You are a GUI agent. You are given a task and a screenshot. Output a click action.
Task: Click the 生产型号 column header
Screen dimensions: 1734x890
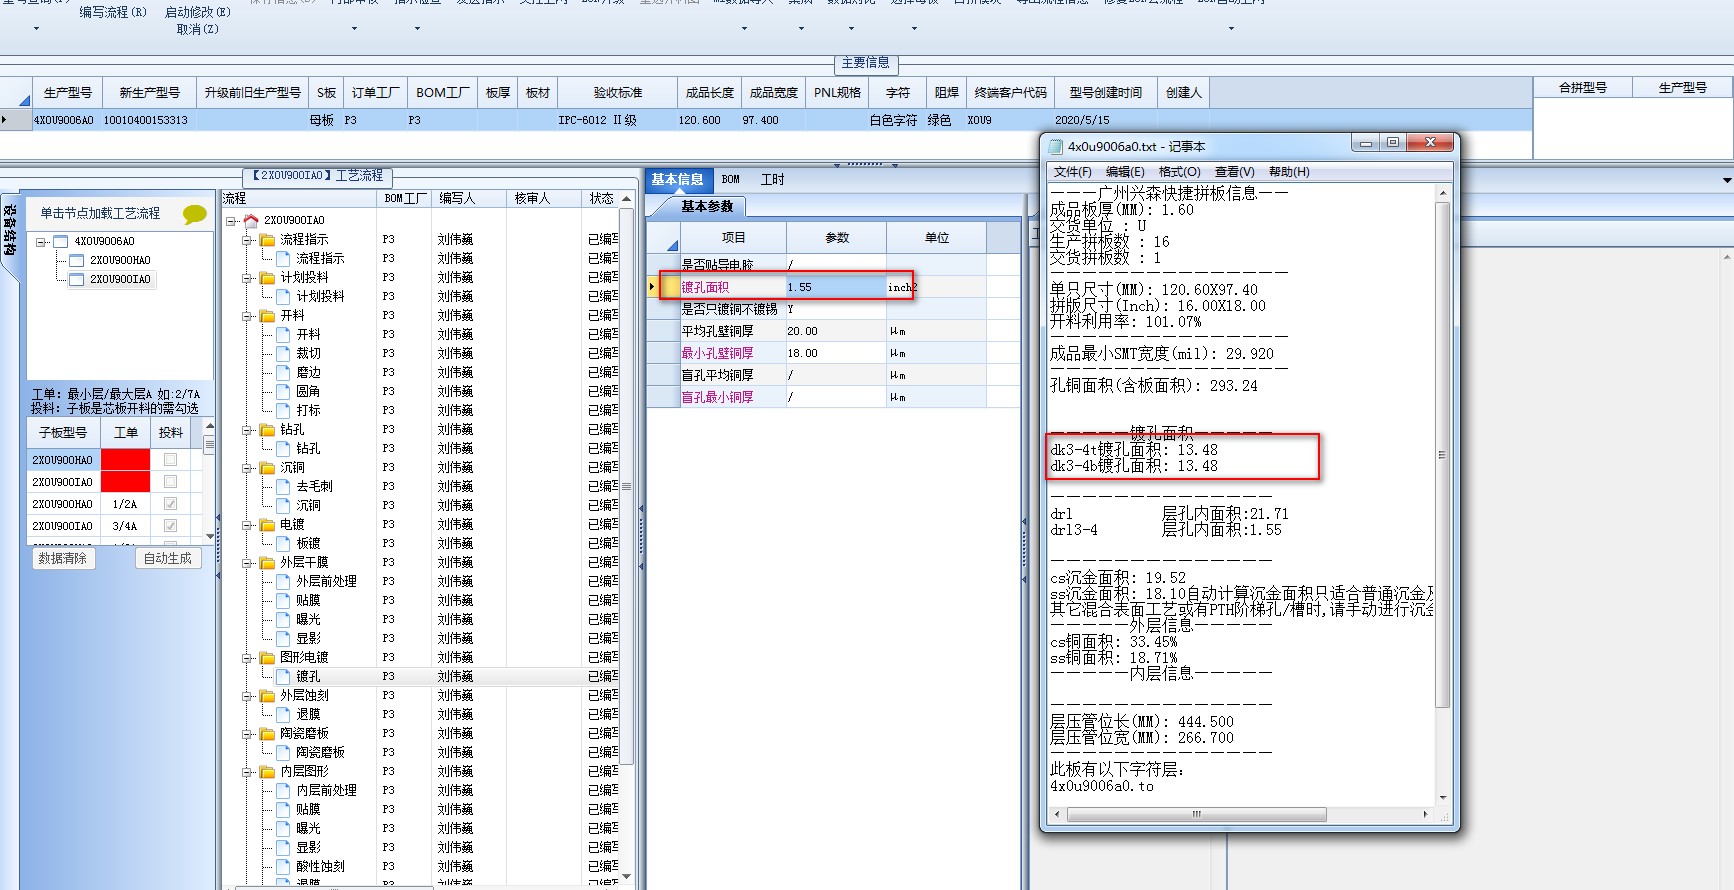(x=68, y=92)
